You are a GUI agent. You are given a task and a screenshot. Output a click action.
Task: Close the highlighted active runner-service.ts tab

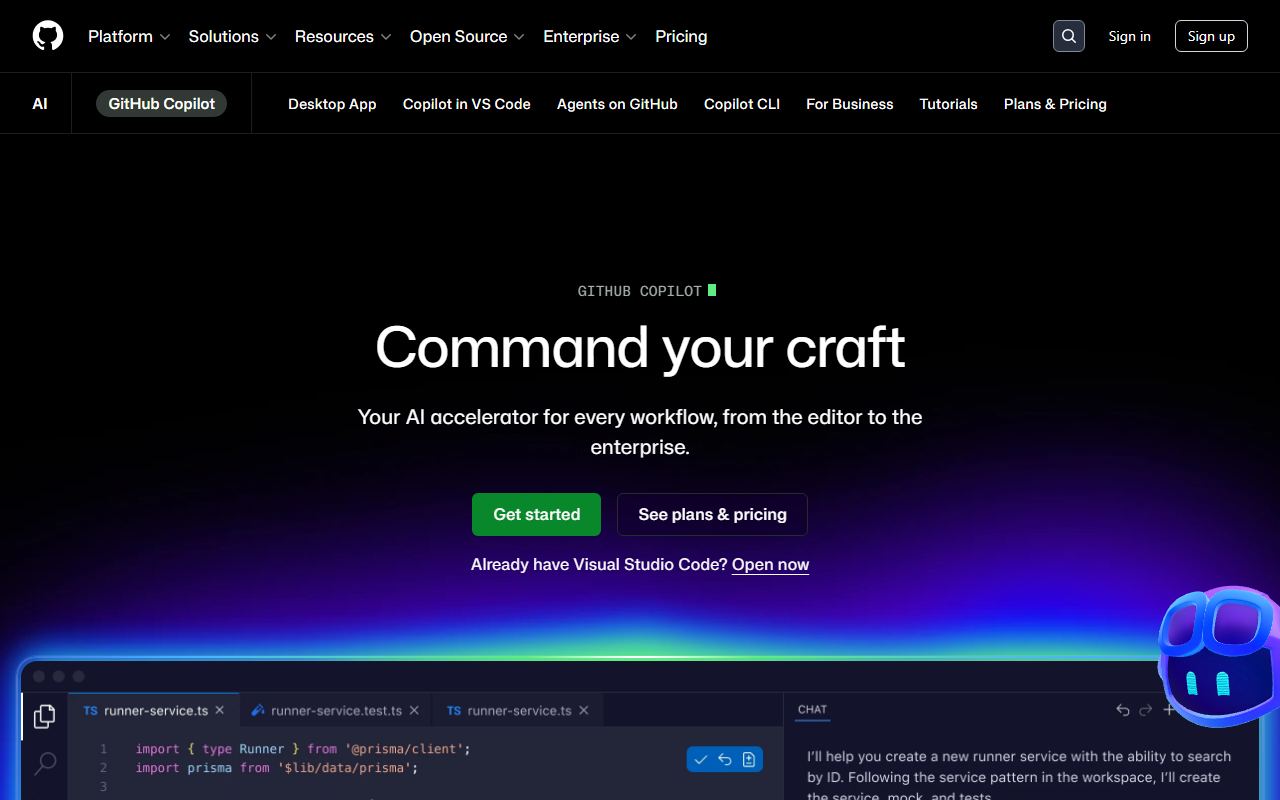coord(220,710)
